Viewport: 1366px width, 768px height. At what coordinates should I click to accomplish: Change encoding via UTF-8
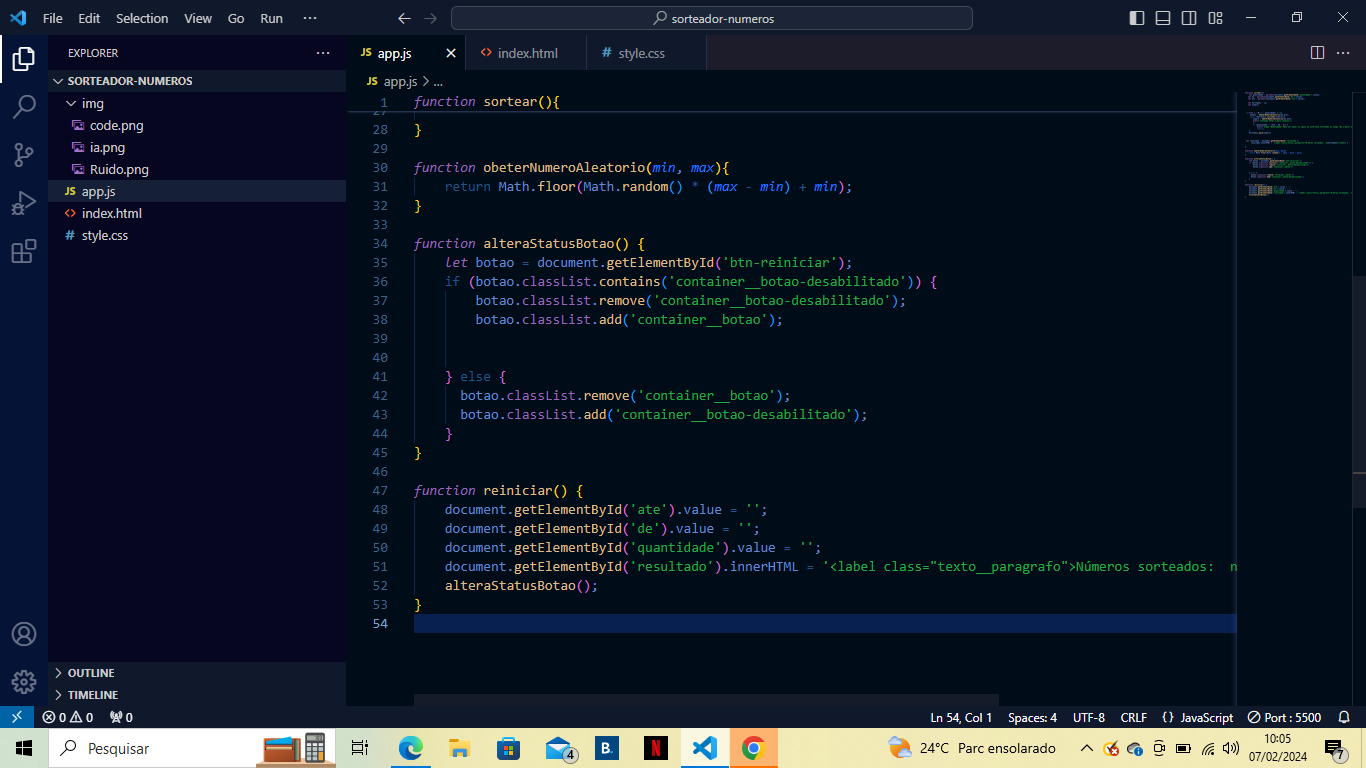click(x=1089, y=717)
